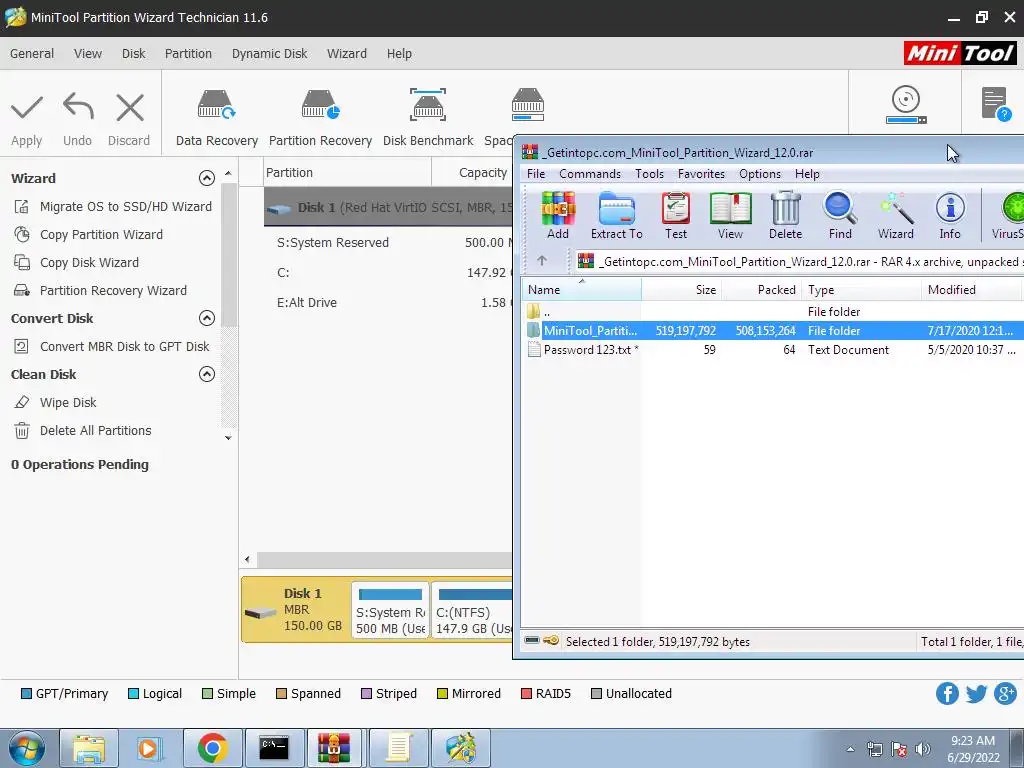Image resolution: width=1024 pixels, height=768 pixels.
Task: Select the parent '..' folder entry
Action: 774,312
